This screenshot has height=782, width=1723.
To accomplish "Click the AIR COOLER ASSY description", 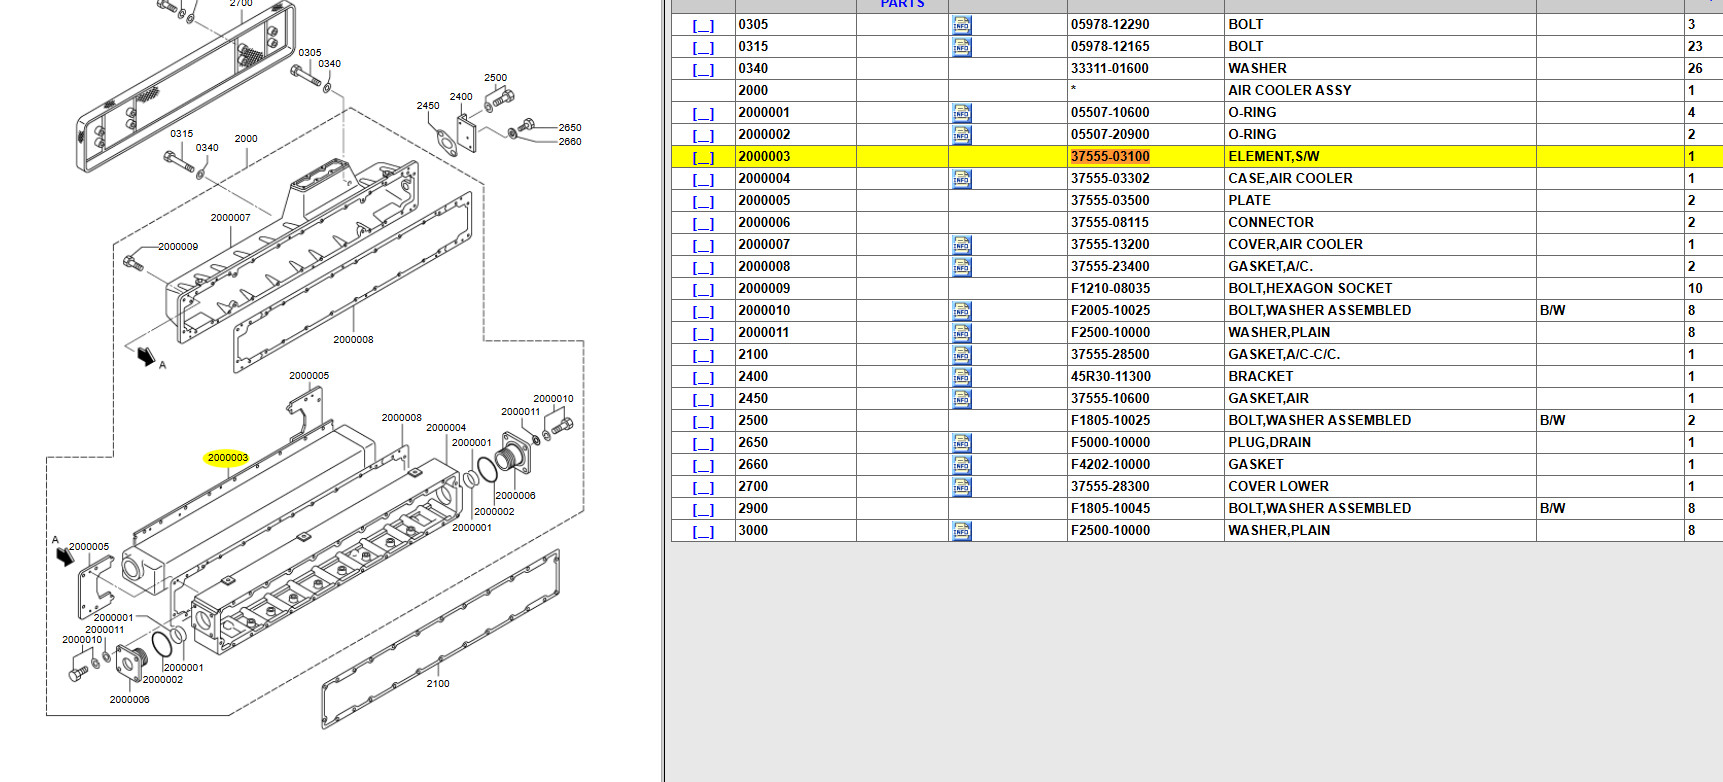I will [x=1289, y=90].
